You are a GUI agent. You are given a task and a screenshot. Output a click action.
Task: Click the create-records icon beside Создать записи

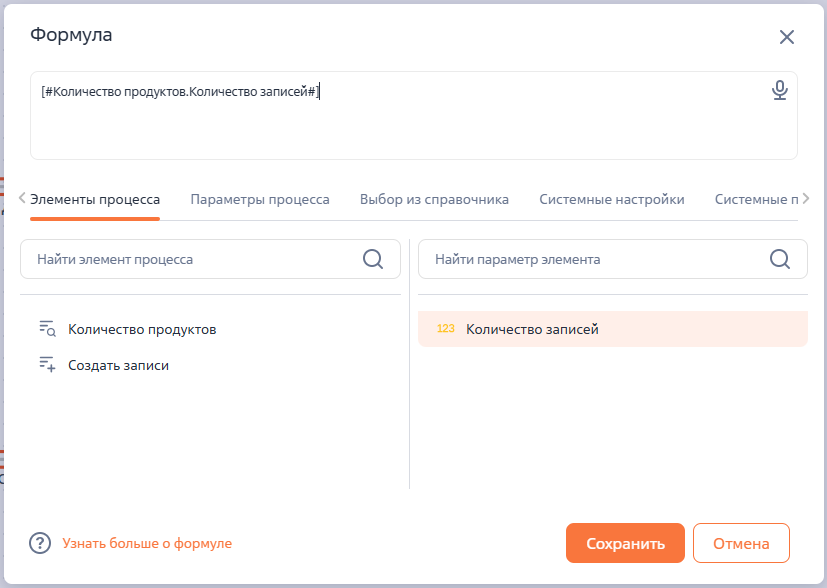click(x=43, y=364)
